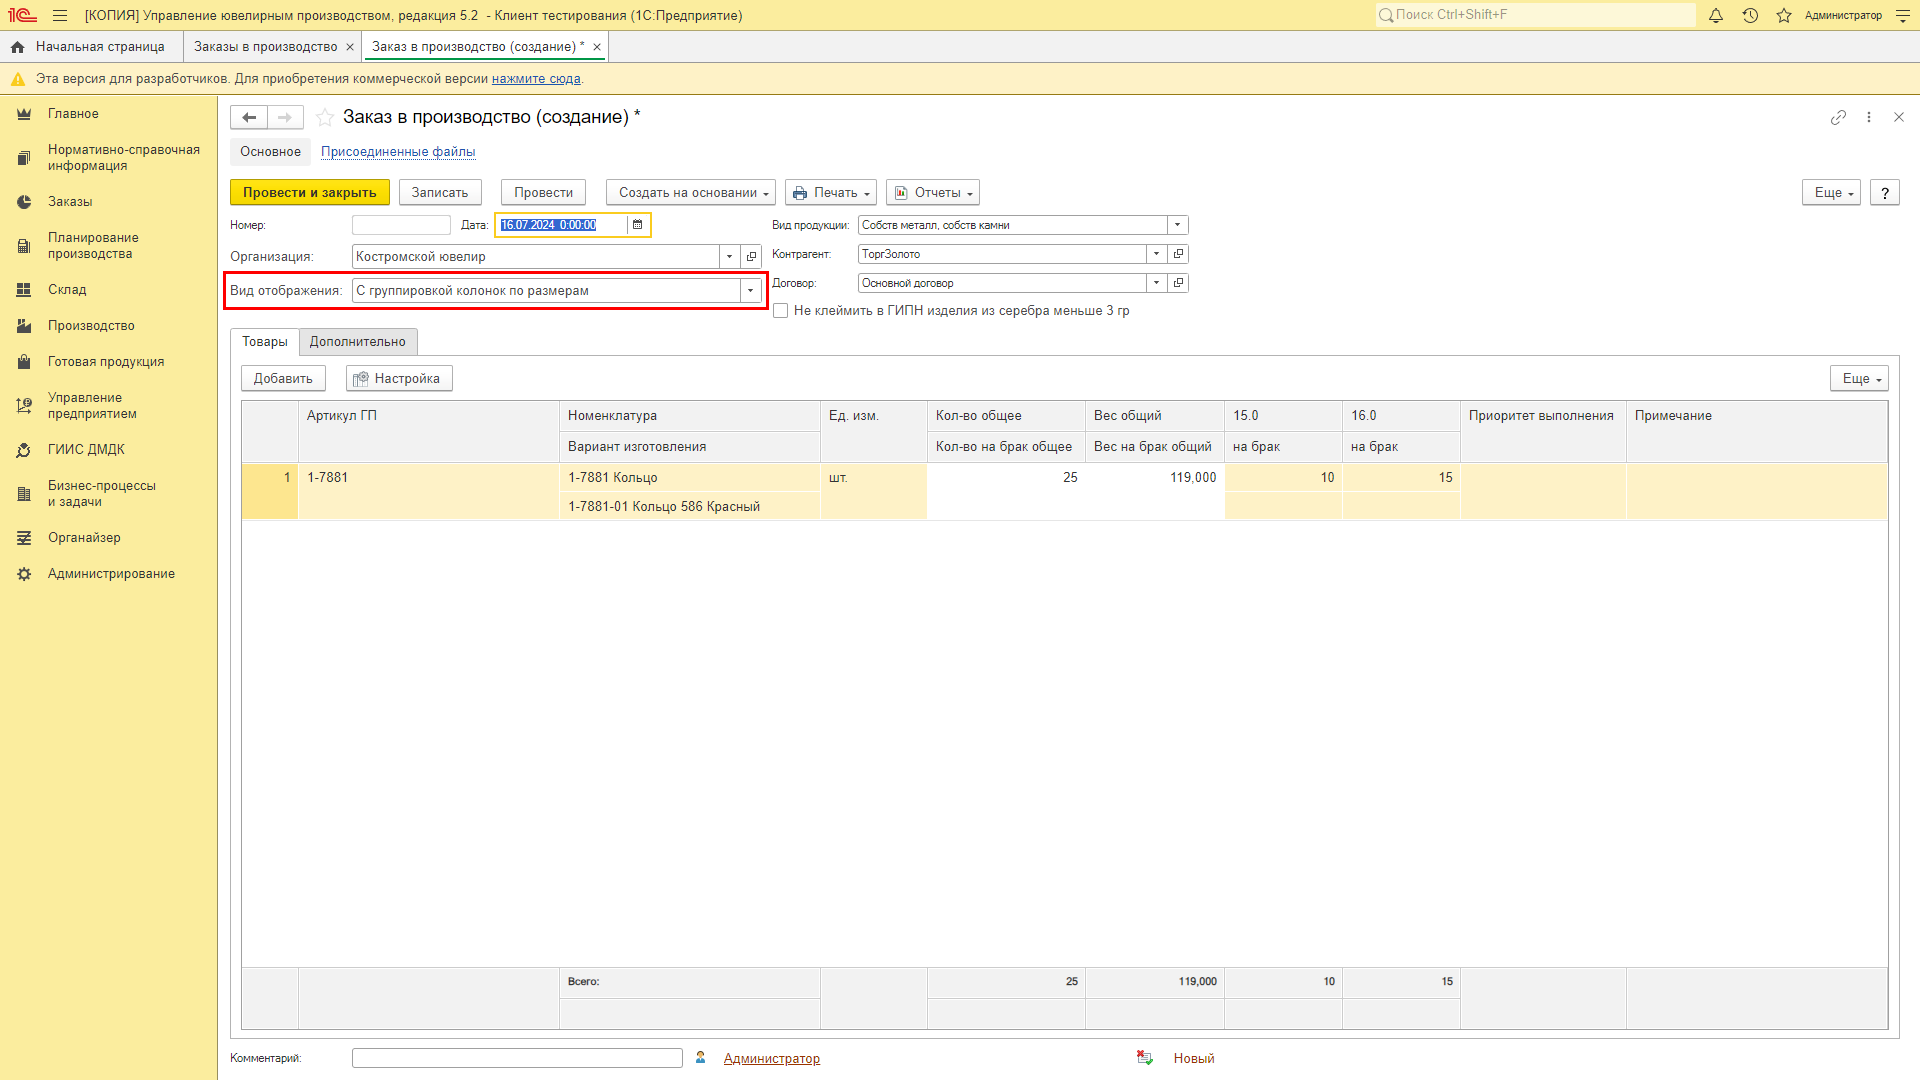Click the home icon on Начальная страница
Image resolution: width=1920 pixels, height=1080 pixels.
coord(17,47)
